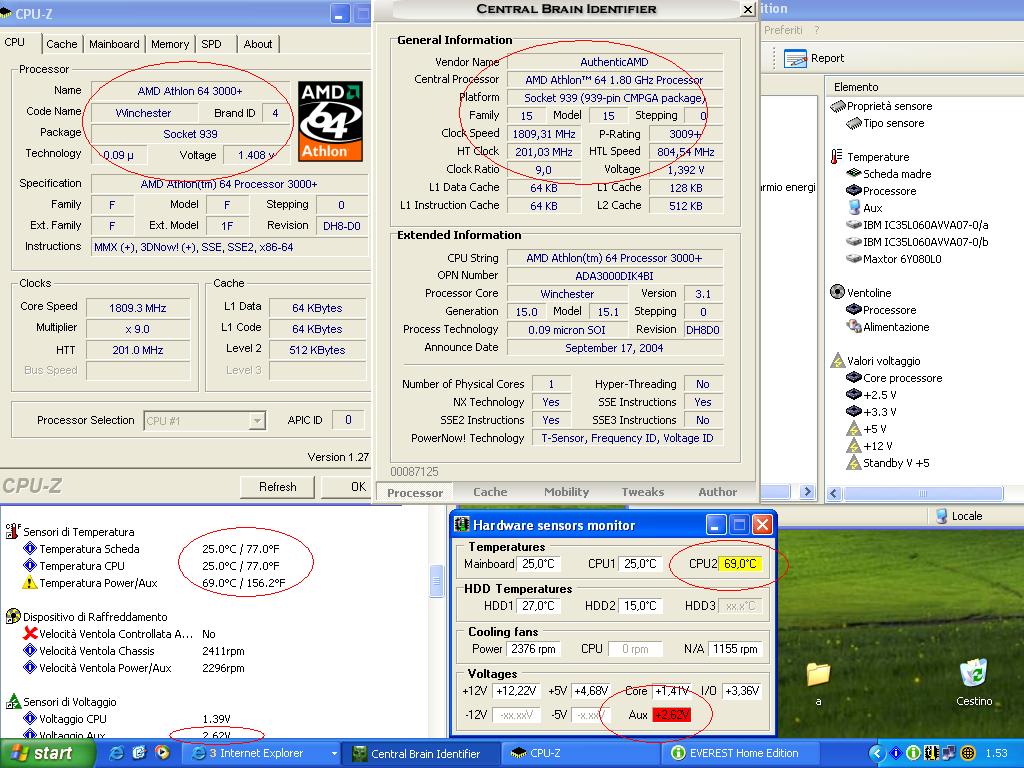Open Cache tab in Central Brain Identifier
1024x768 pixels.
490,492
